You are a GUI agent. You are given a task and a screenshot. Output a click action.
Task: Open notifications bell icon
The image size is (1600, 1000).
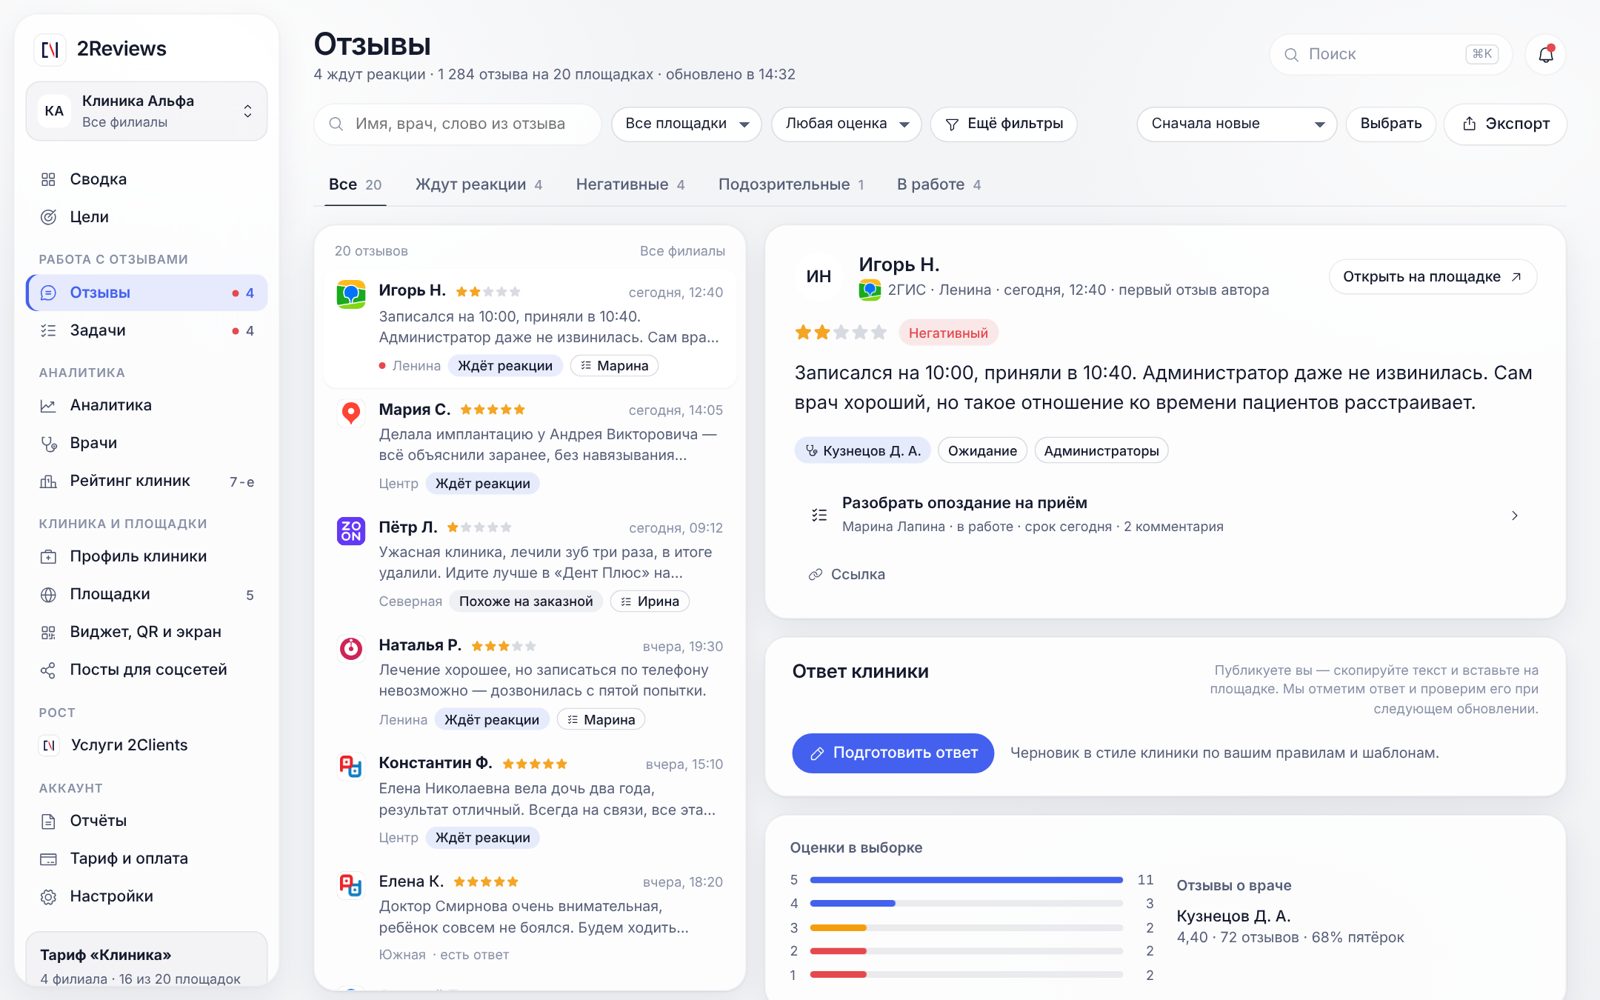(x=1545, y=54)
